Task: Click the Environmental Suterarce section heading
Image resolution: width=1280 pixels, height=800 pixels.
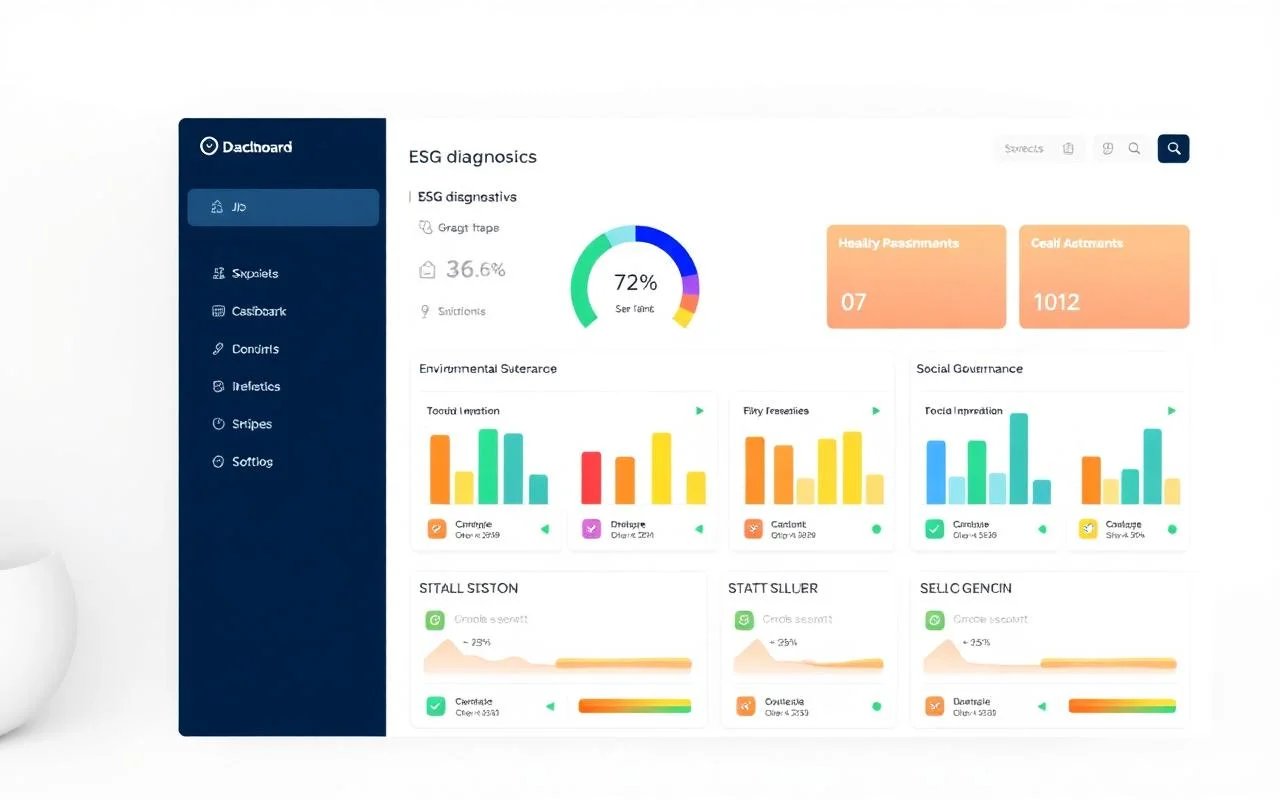Action: click(x=488, y=369)
